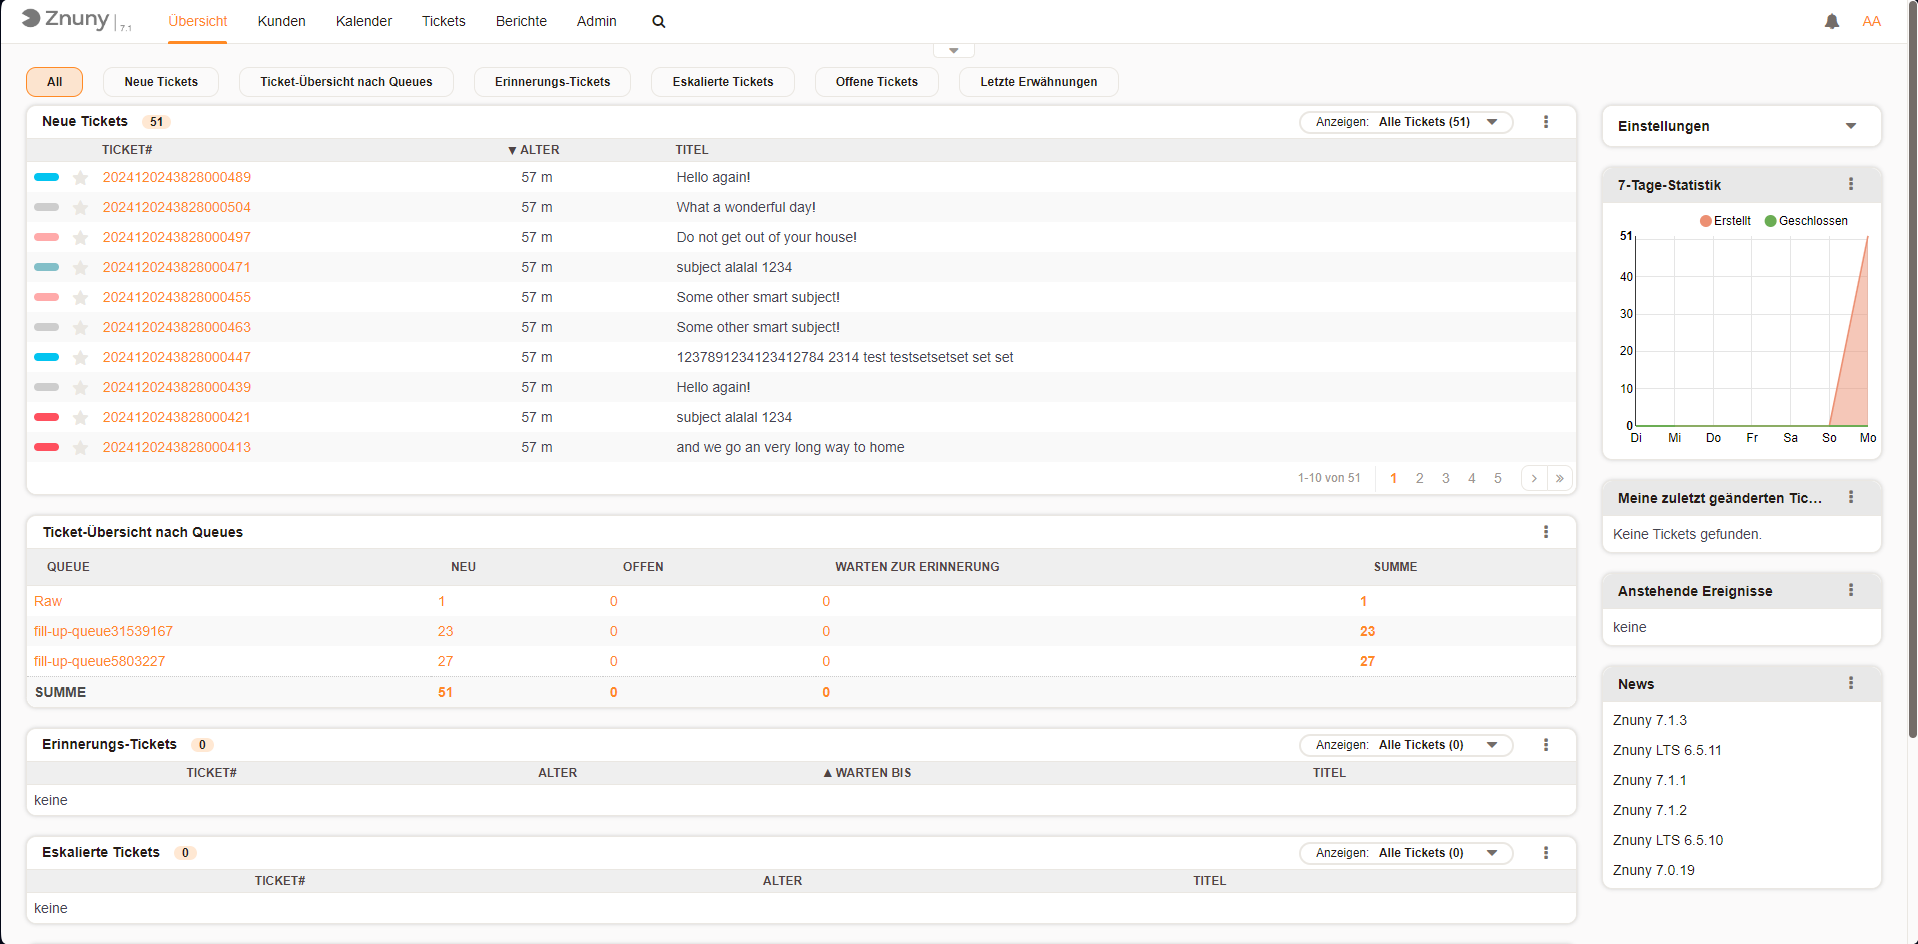
Task: Expand the Einstellungen panel
Action: 1850,127
